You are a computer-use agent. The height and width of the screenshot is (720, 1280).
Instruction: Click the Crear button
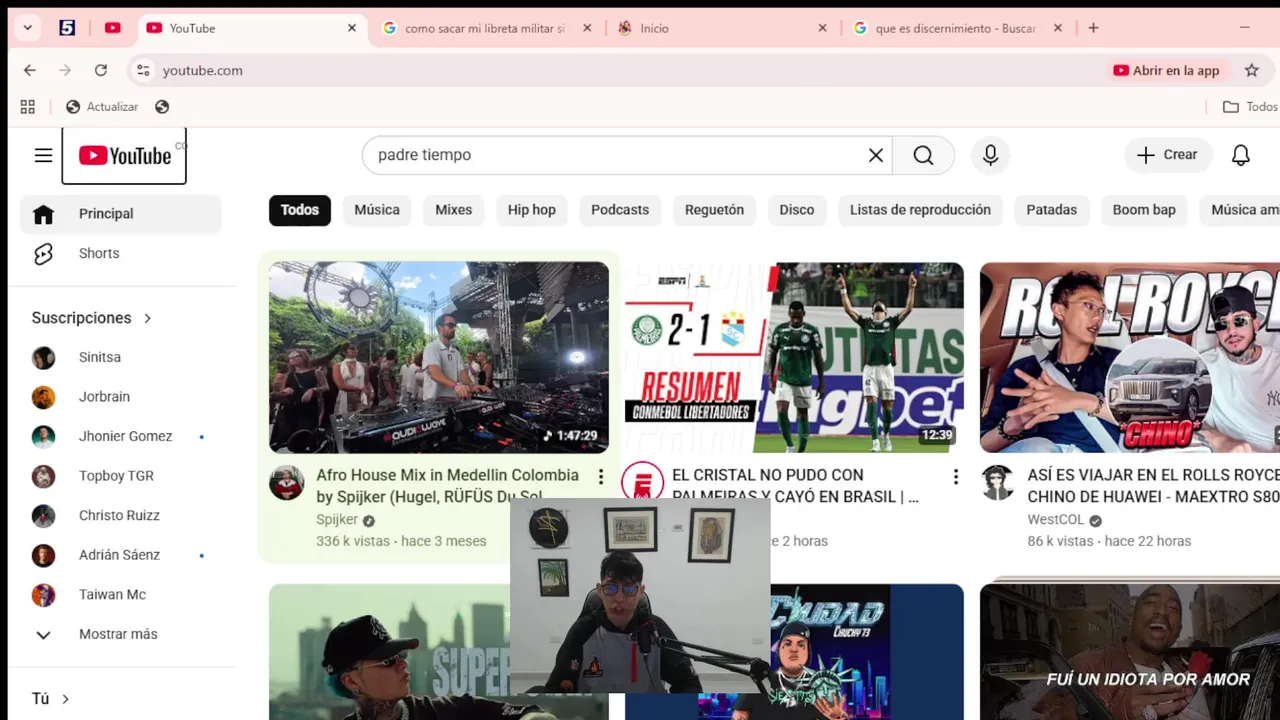(x=1167, y=155)
